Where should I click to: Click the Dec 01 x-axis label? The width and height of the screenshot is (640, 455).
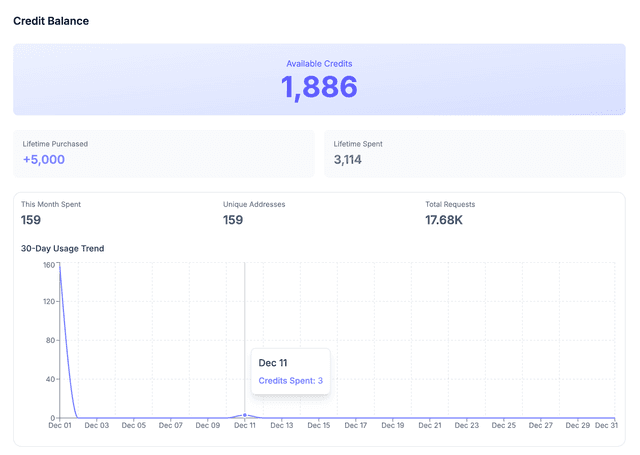(60, 425)
